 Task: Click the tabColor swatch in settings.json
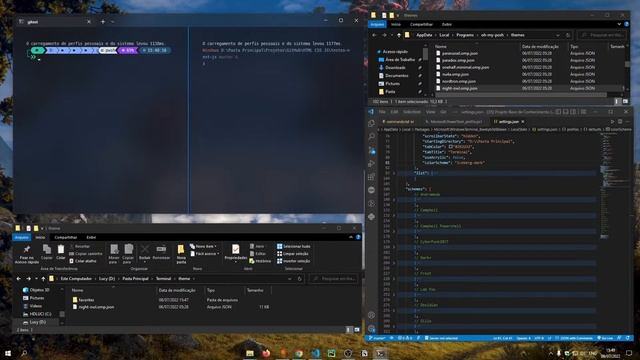pyautogui.click(x=451, y=147)
